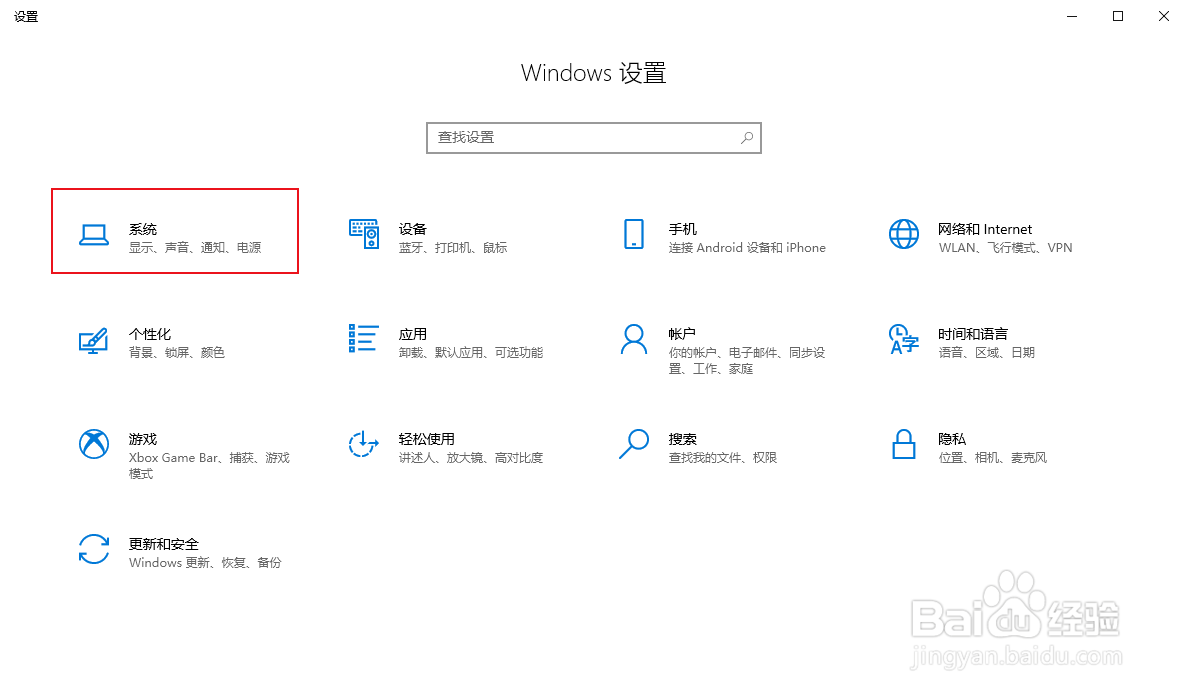Open the 设备 category title
1187x697 pixels.
pos(413,229)
